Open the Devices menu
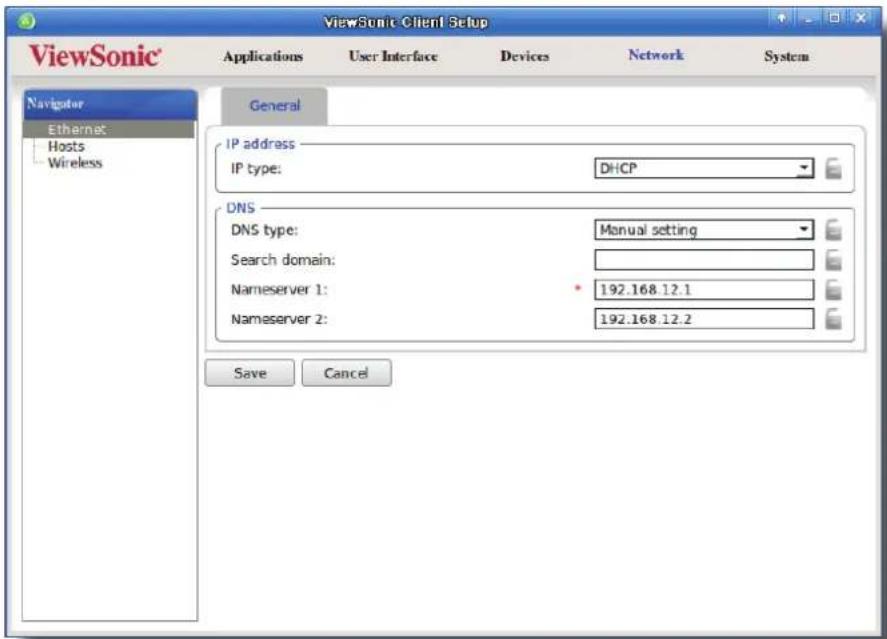The height and width of the screenshot is (639, 887). (x=524, y=57)
